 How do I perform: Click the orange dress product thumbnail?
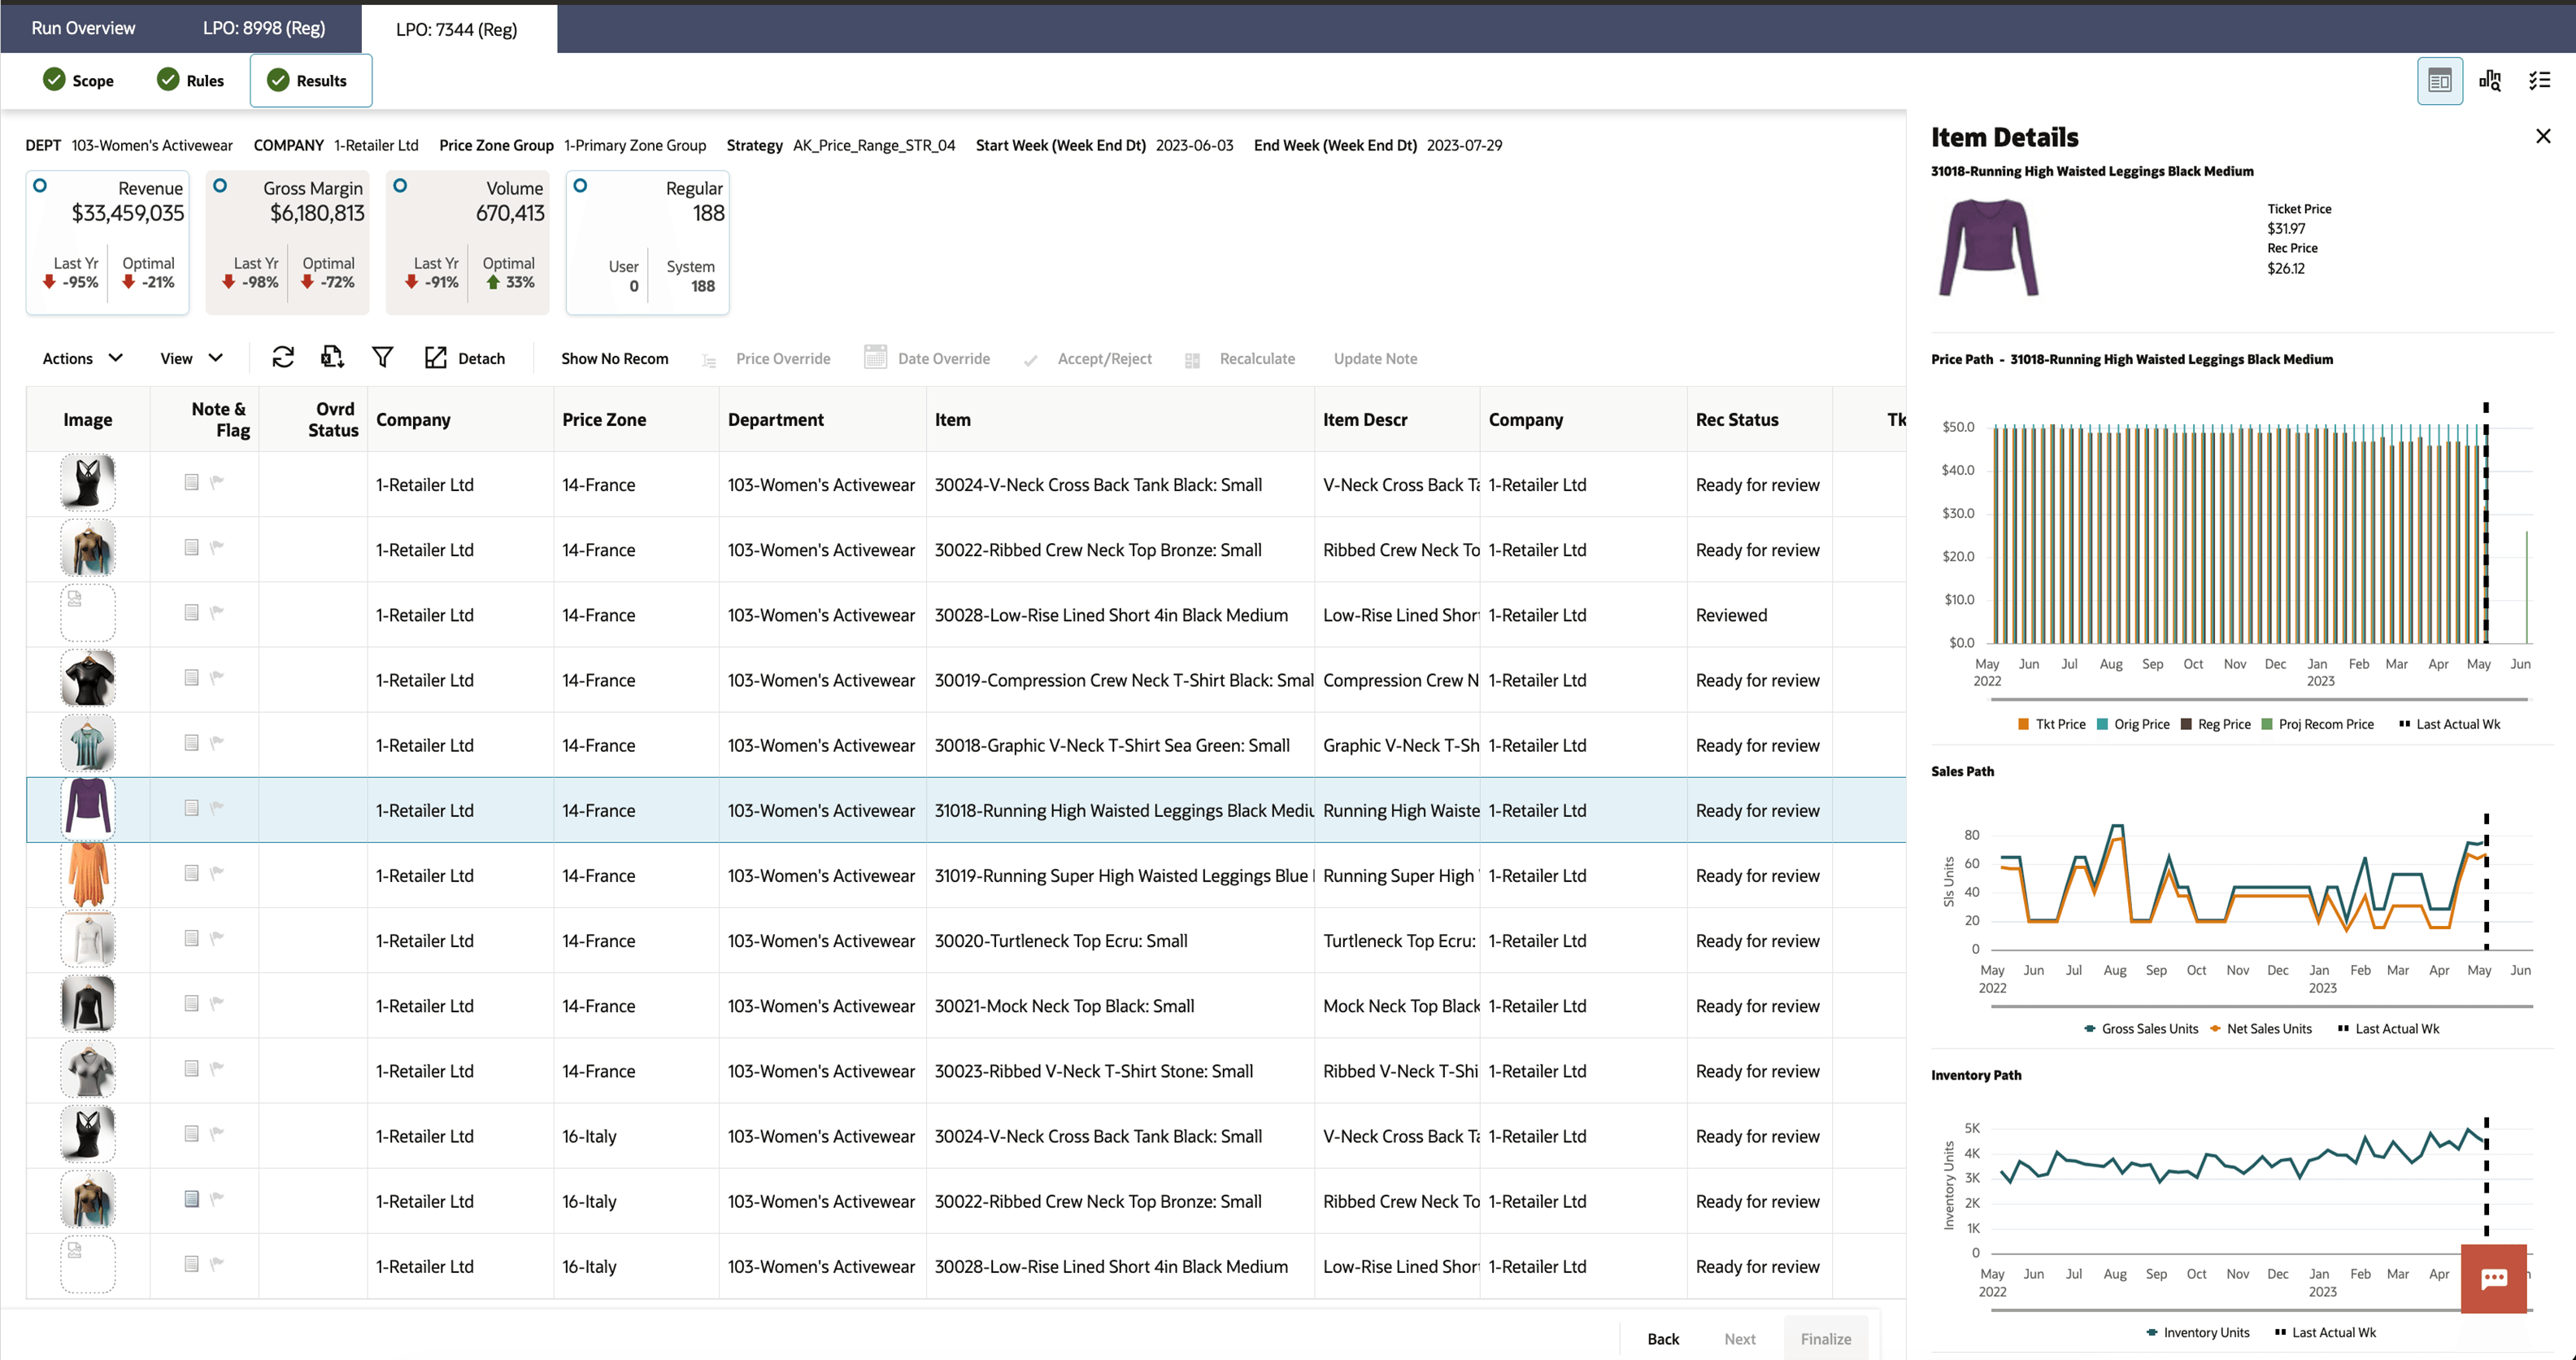88,875
